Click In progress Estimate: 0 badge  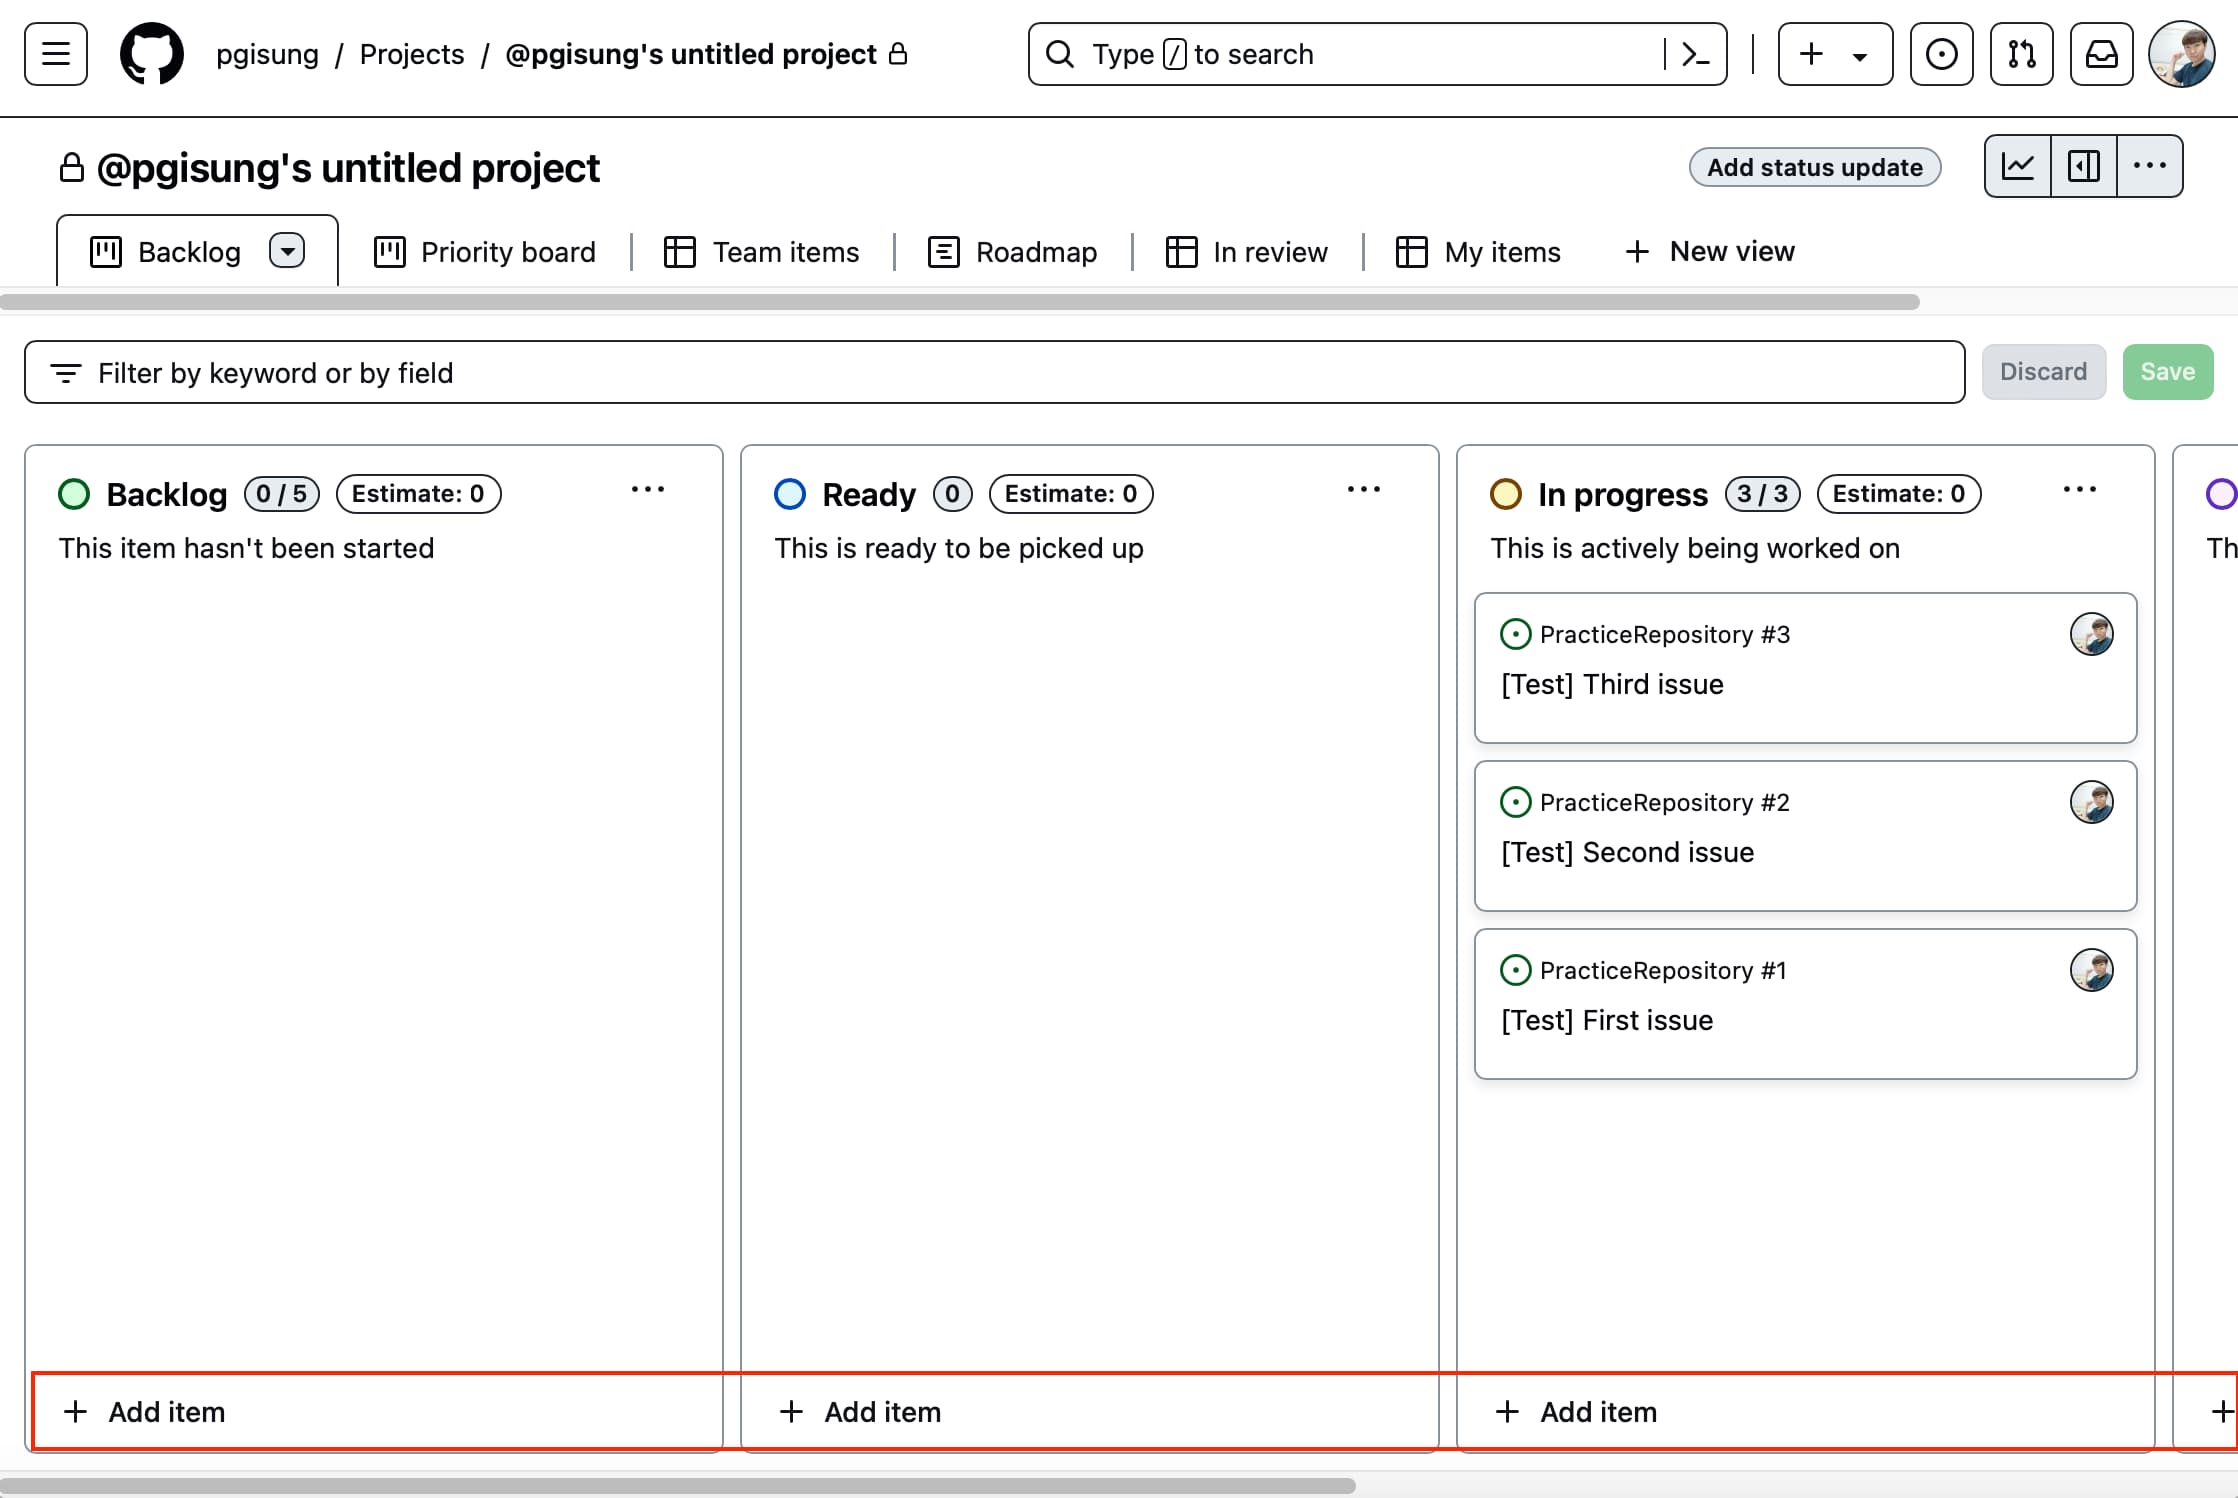1899,494
